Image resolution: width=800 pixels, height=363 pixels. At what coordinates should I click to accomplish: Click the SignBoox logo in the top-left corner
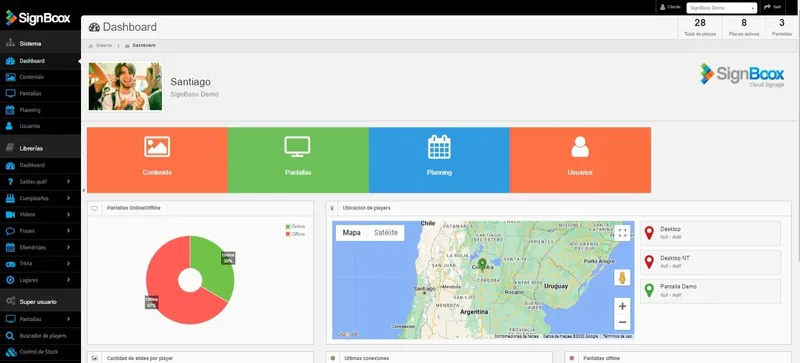pos(38,18)
